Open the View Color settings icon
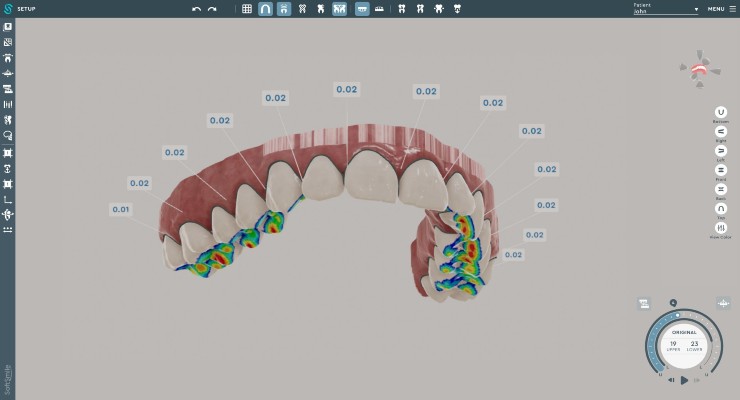The height and width of the screenshot is (400, 740). coord(720,228)
